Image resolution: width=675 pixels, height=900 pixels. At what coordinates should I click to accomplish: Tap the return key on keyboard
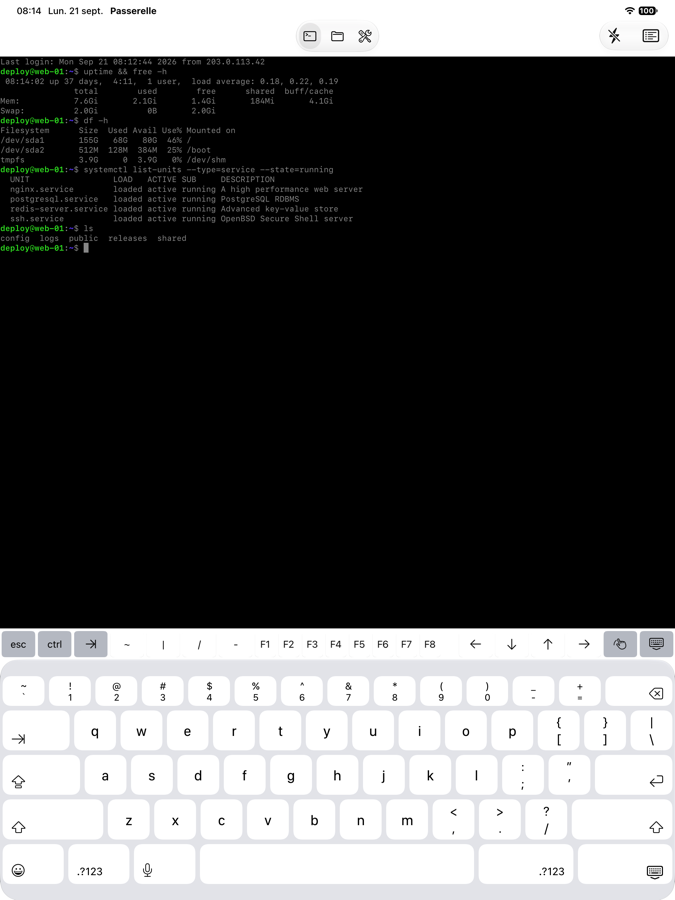pos(634,775)
